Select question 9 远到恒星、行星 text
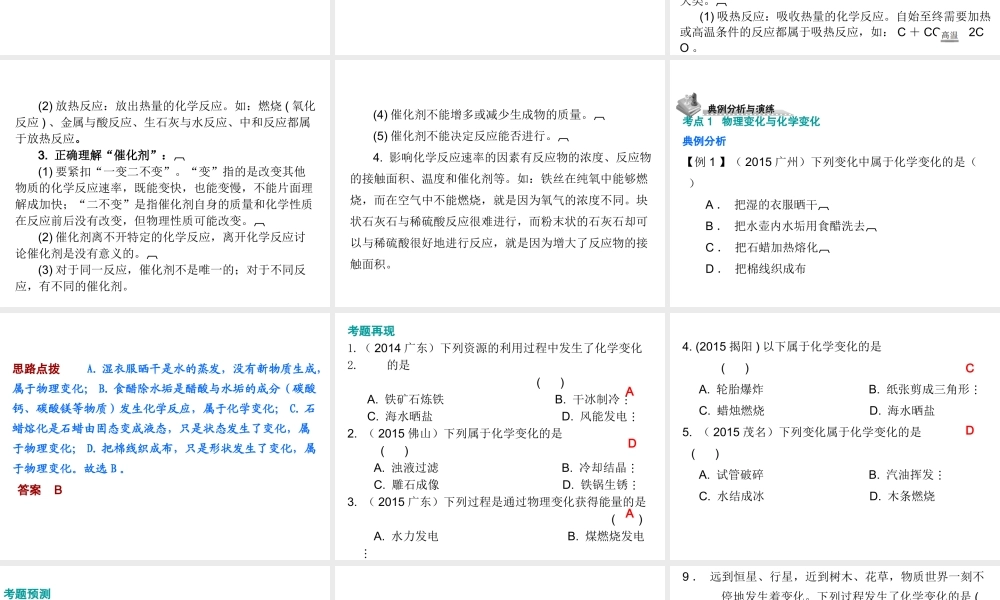 click(833, 586)
